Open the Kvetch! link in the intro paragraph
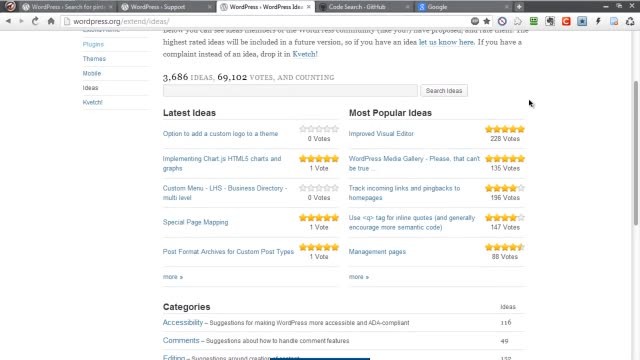The image size is (640, 360). [305, 54]
